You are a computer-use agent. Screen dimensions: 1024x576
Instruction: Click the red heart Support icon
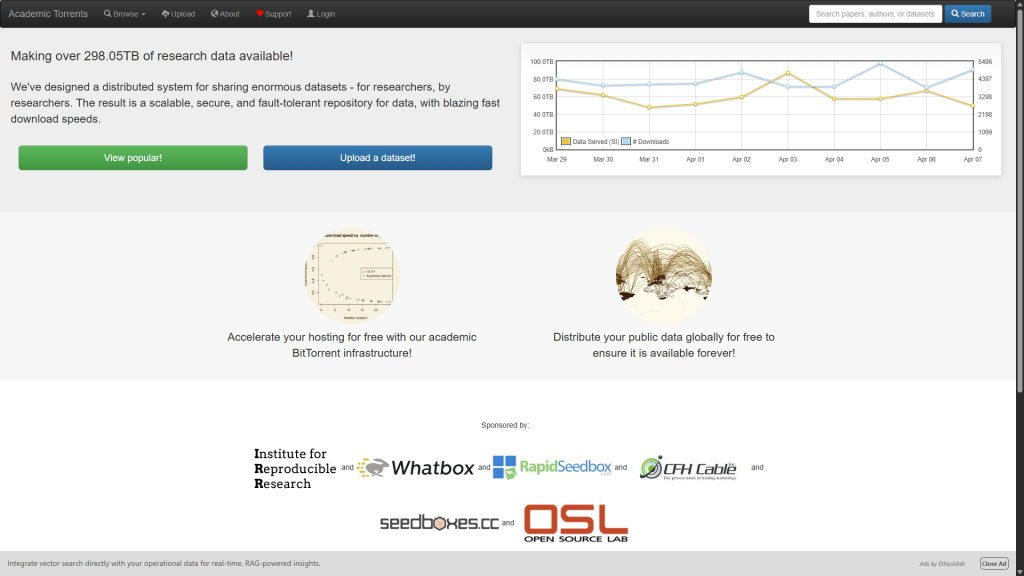[x=260, y=13]
